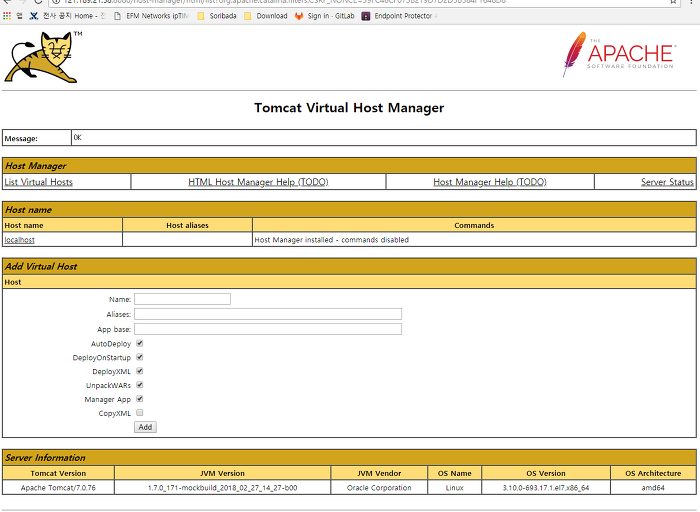The image size is (700, 512).
Task: Click the Add button
Action: (145, 427)
